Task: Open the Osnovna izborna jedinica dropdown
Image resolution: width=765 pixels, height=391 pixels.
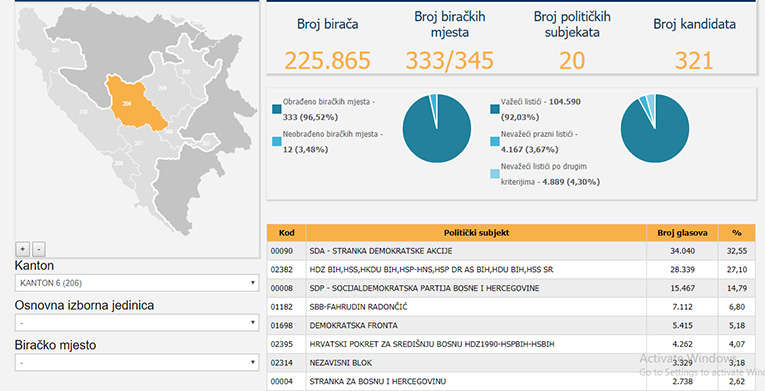Action: [137, 323]
